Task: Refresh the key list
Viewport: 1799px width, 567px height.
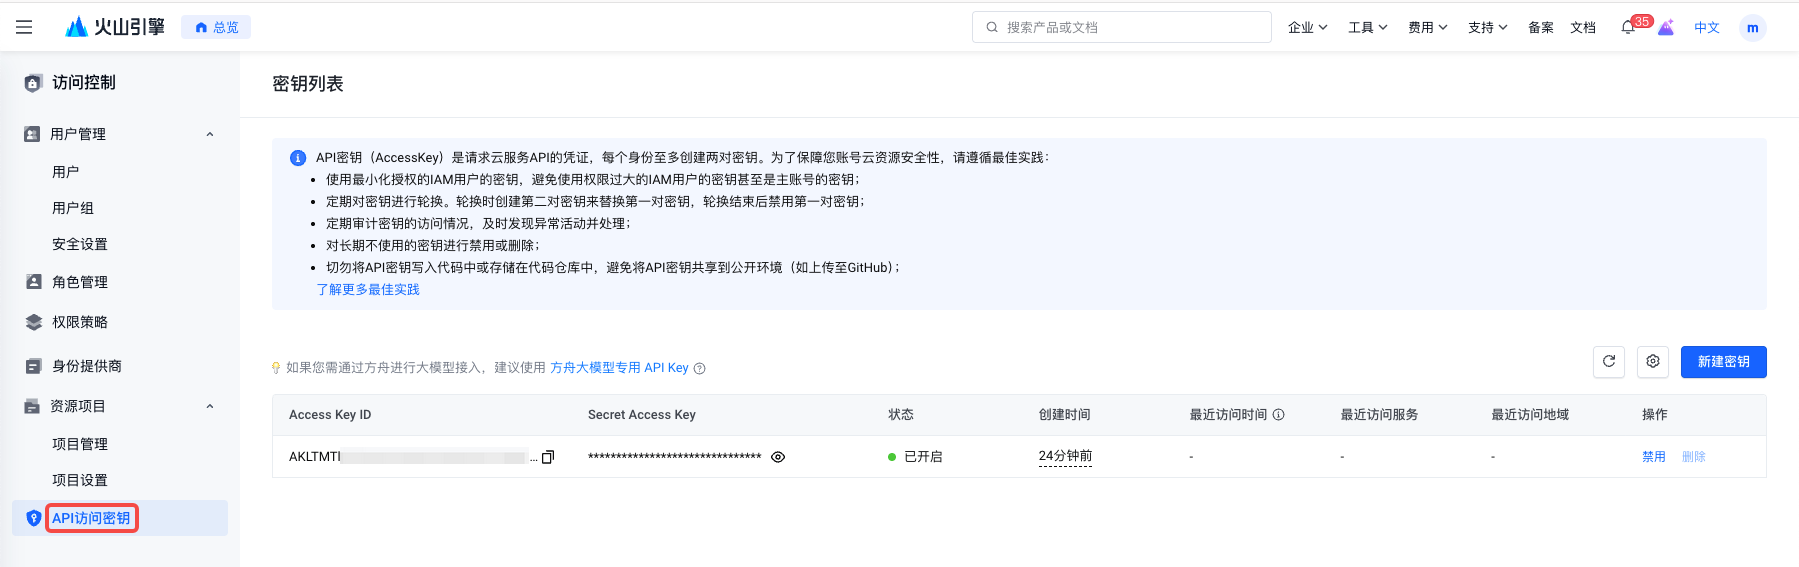Action: tap(1609, 362)
